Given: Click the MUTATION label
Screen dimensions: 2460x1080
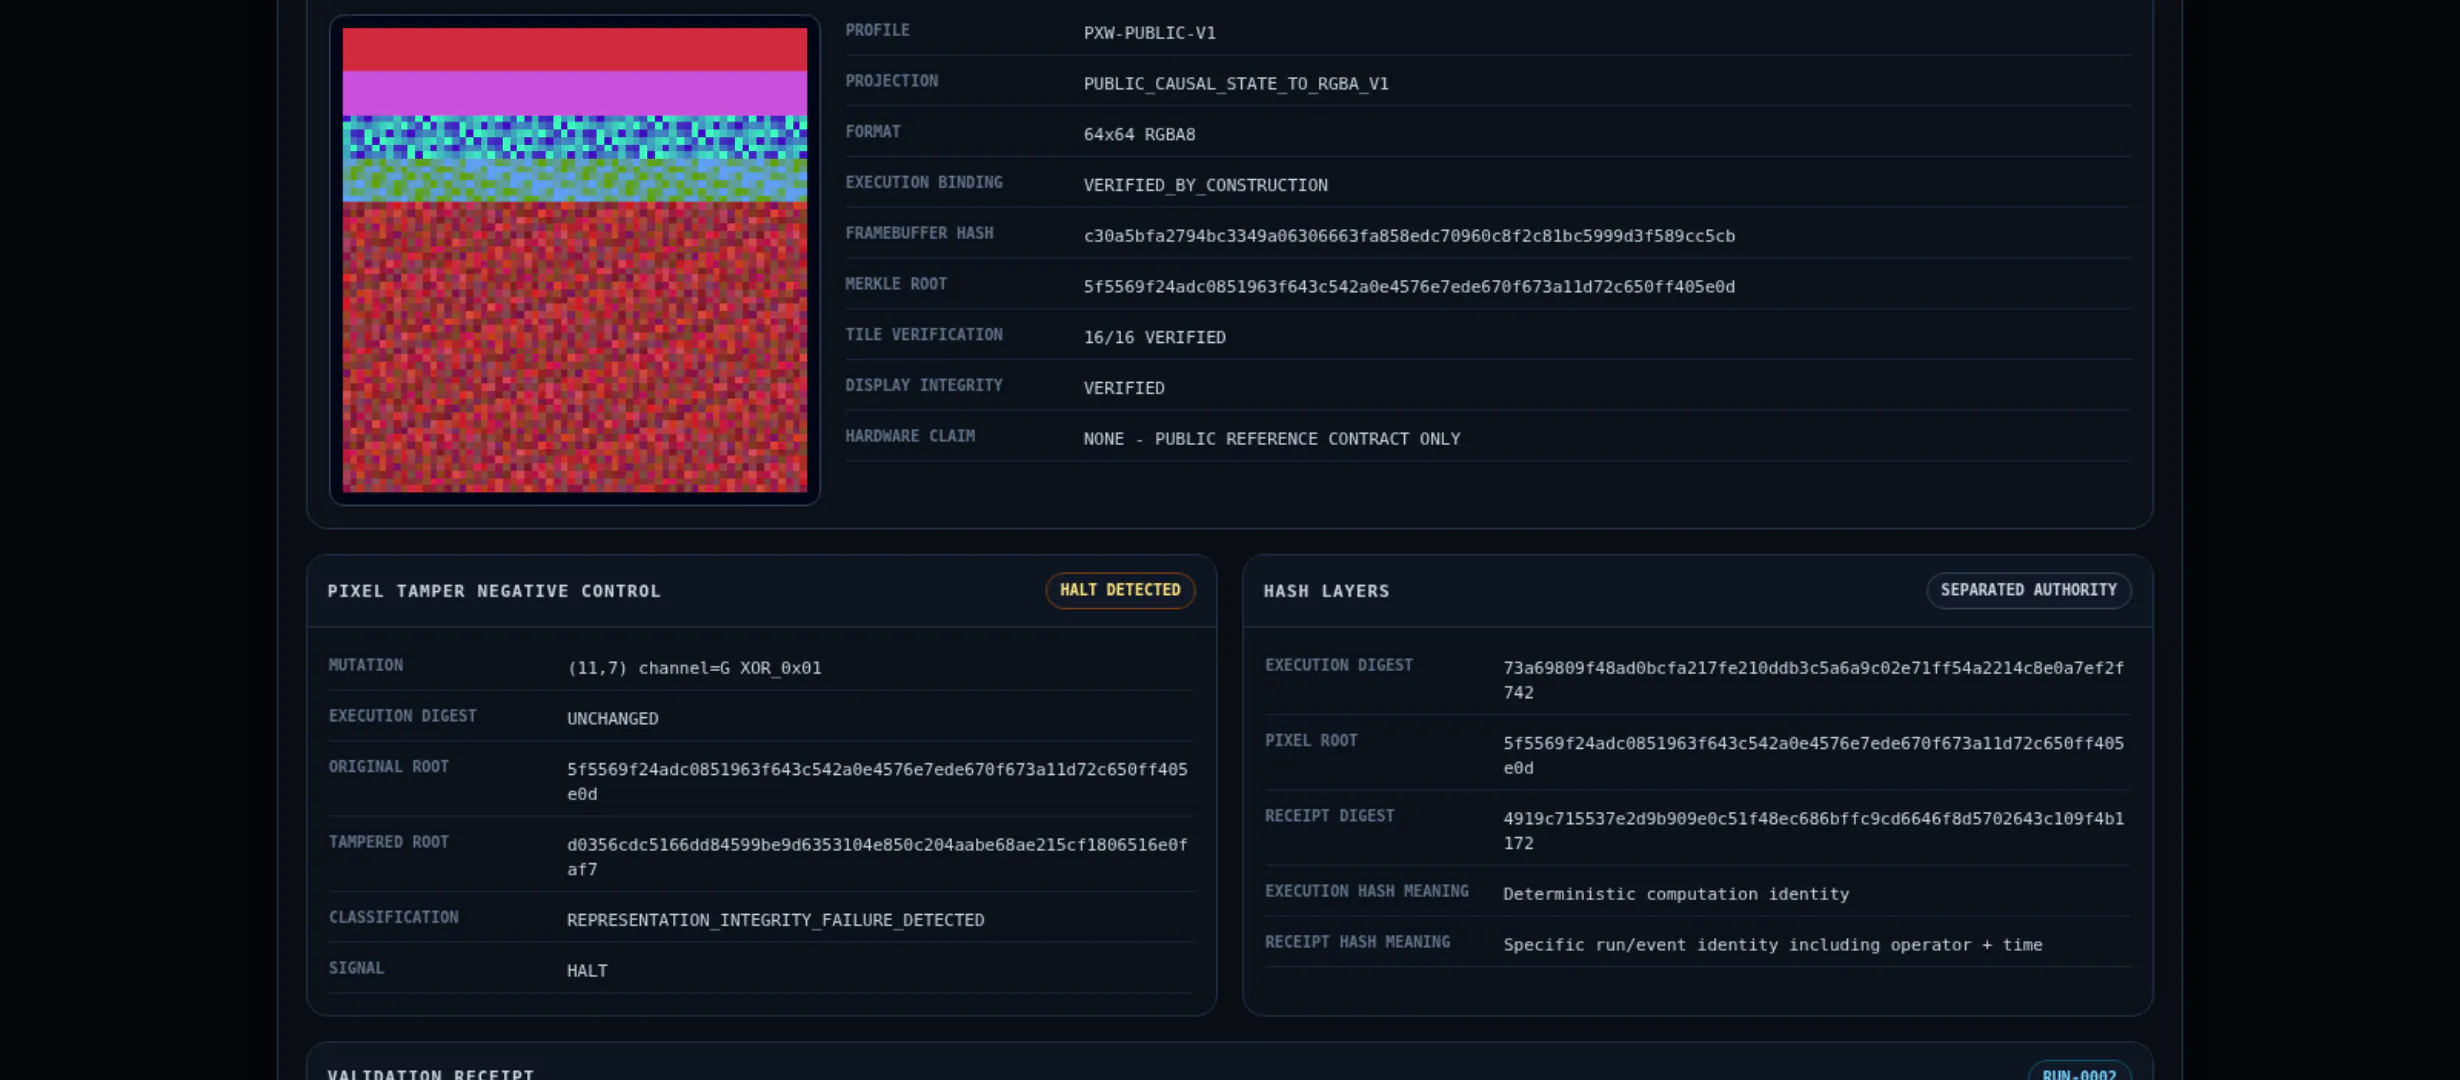Looking at the screenshot, I should coord(365,665).
